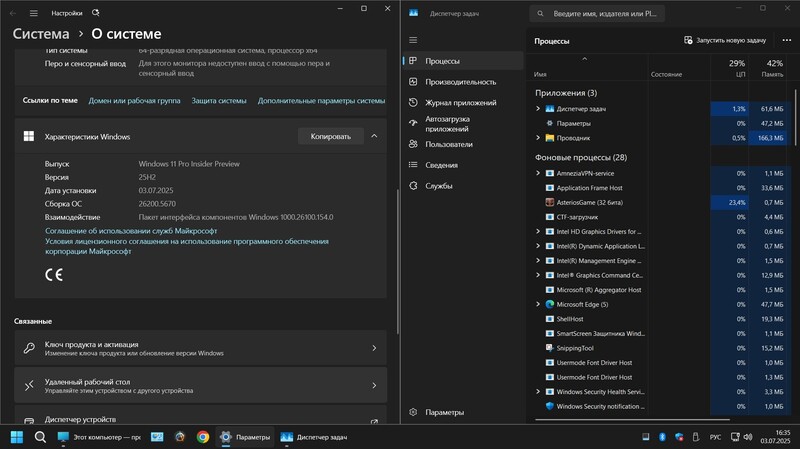This screenshot has width=800, height=449.
Task: Expand Intel Graphics Command Center row
Action: pos(538,275)
